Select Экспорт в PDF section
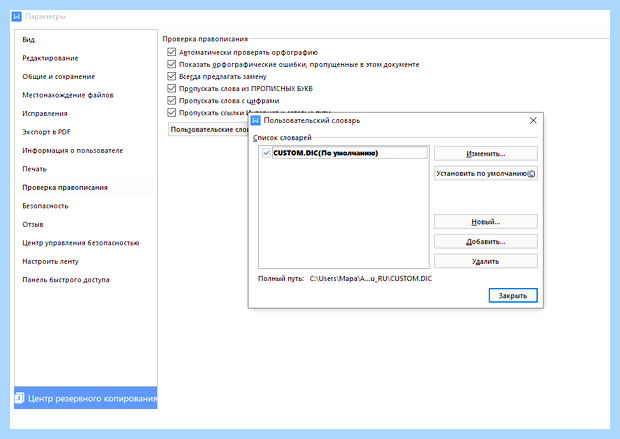The height and width of the screenshot is (439, 620). 46,132
